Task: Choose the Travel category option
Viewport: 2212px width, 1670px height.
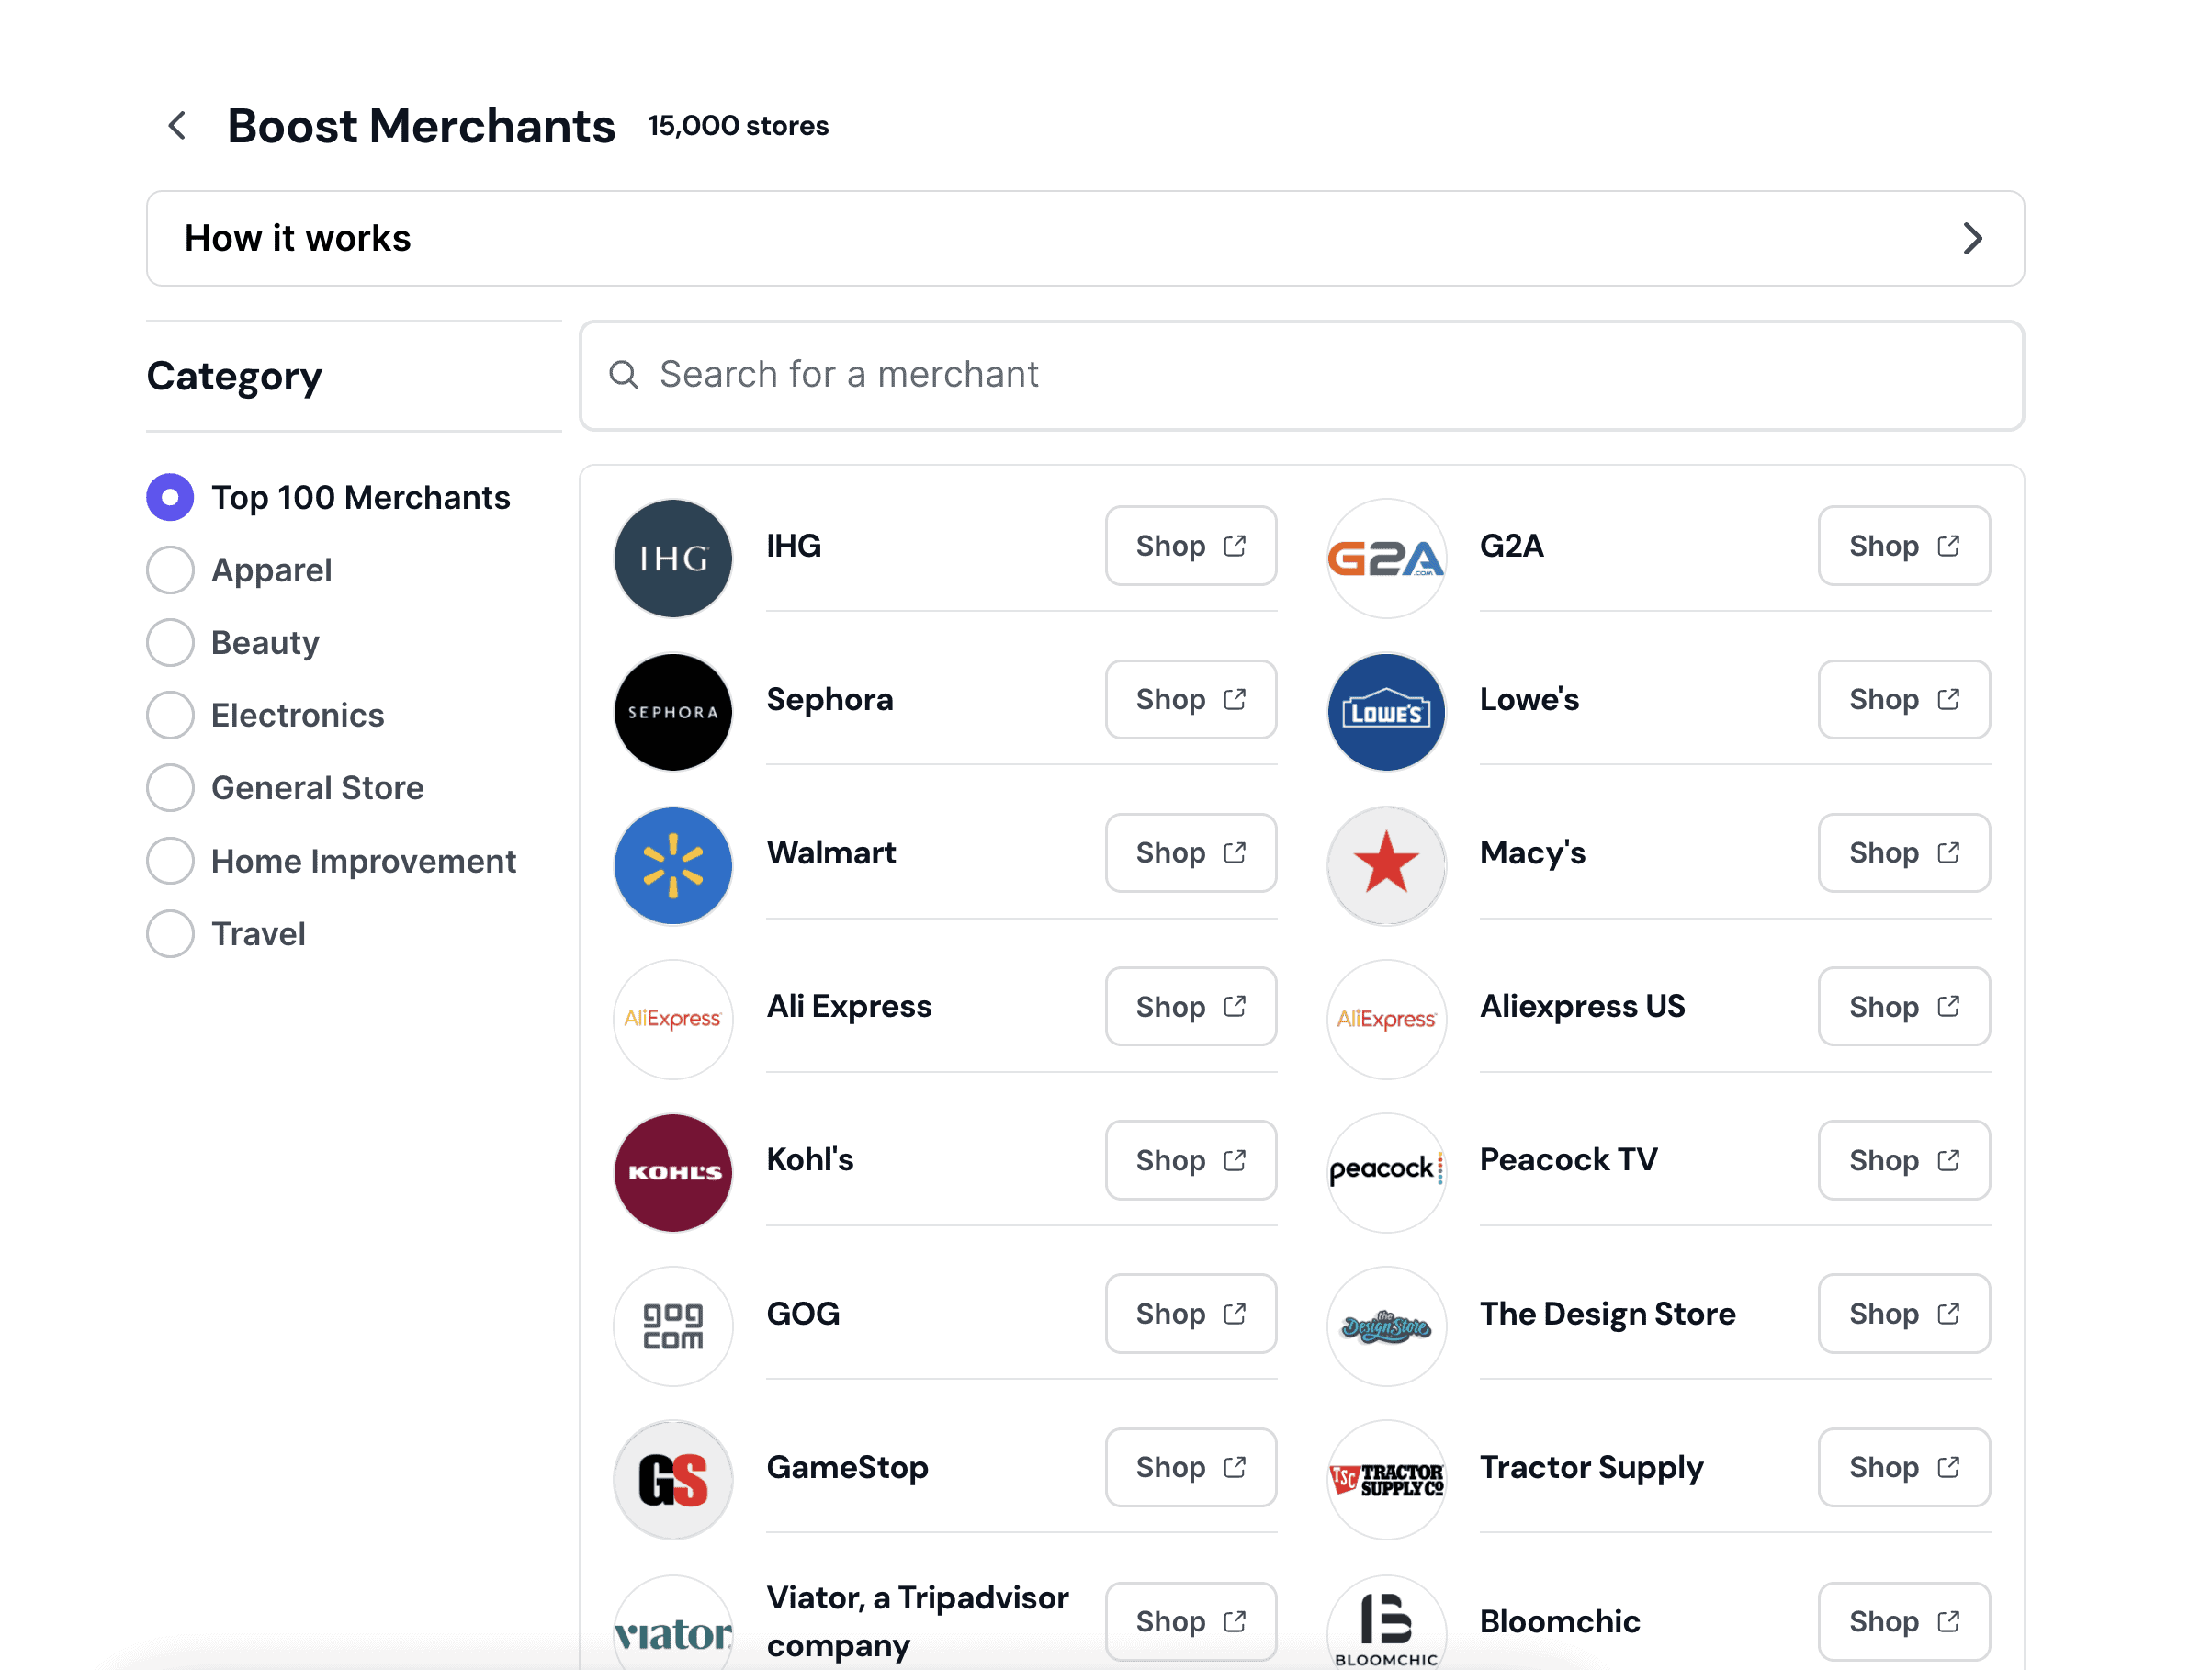Action: point(170,933)
